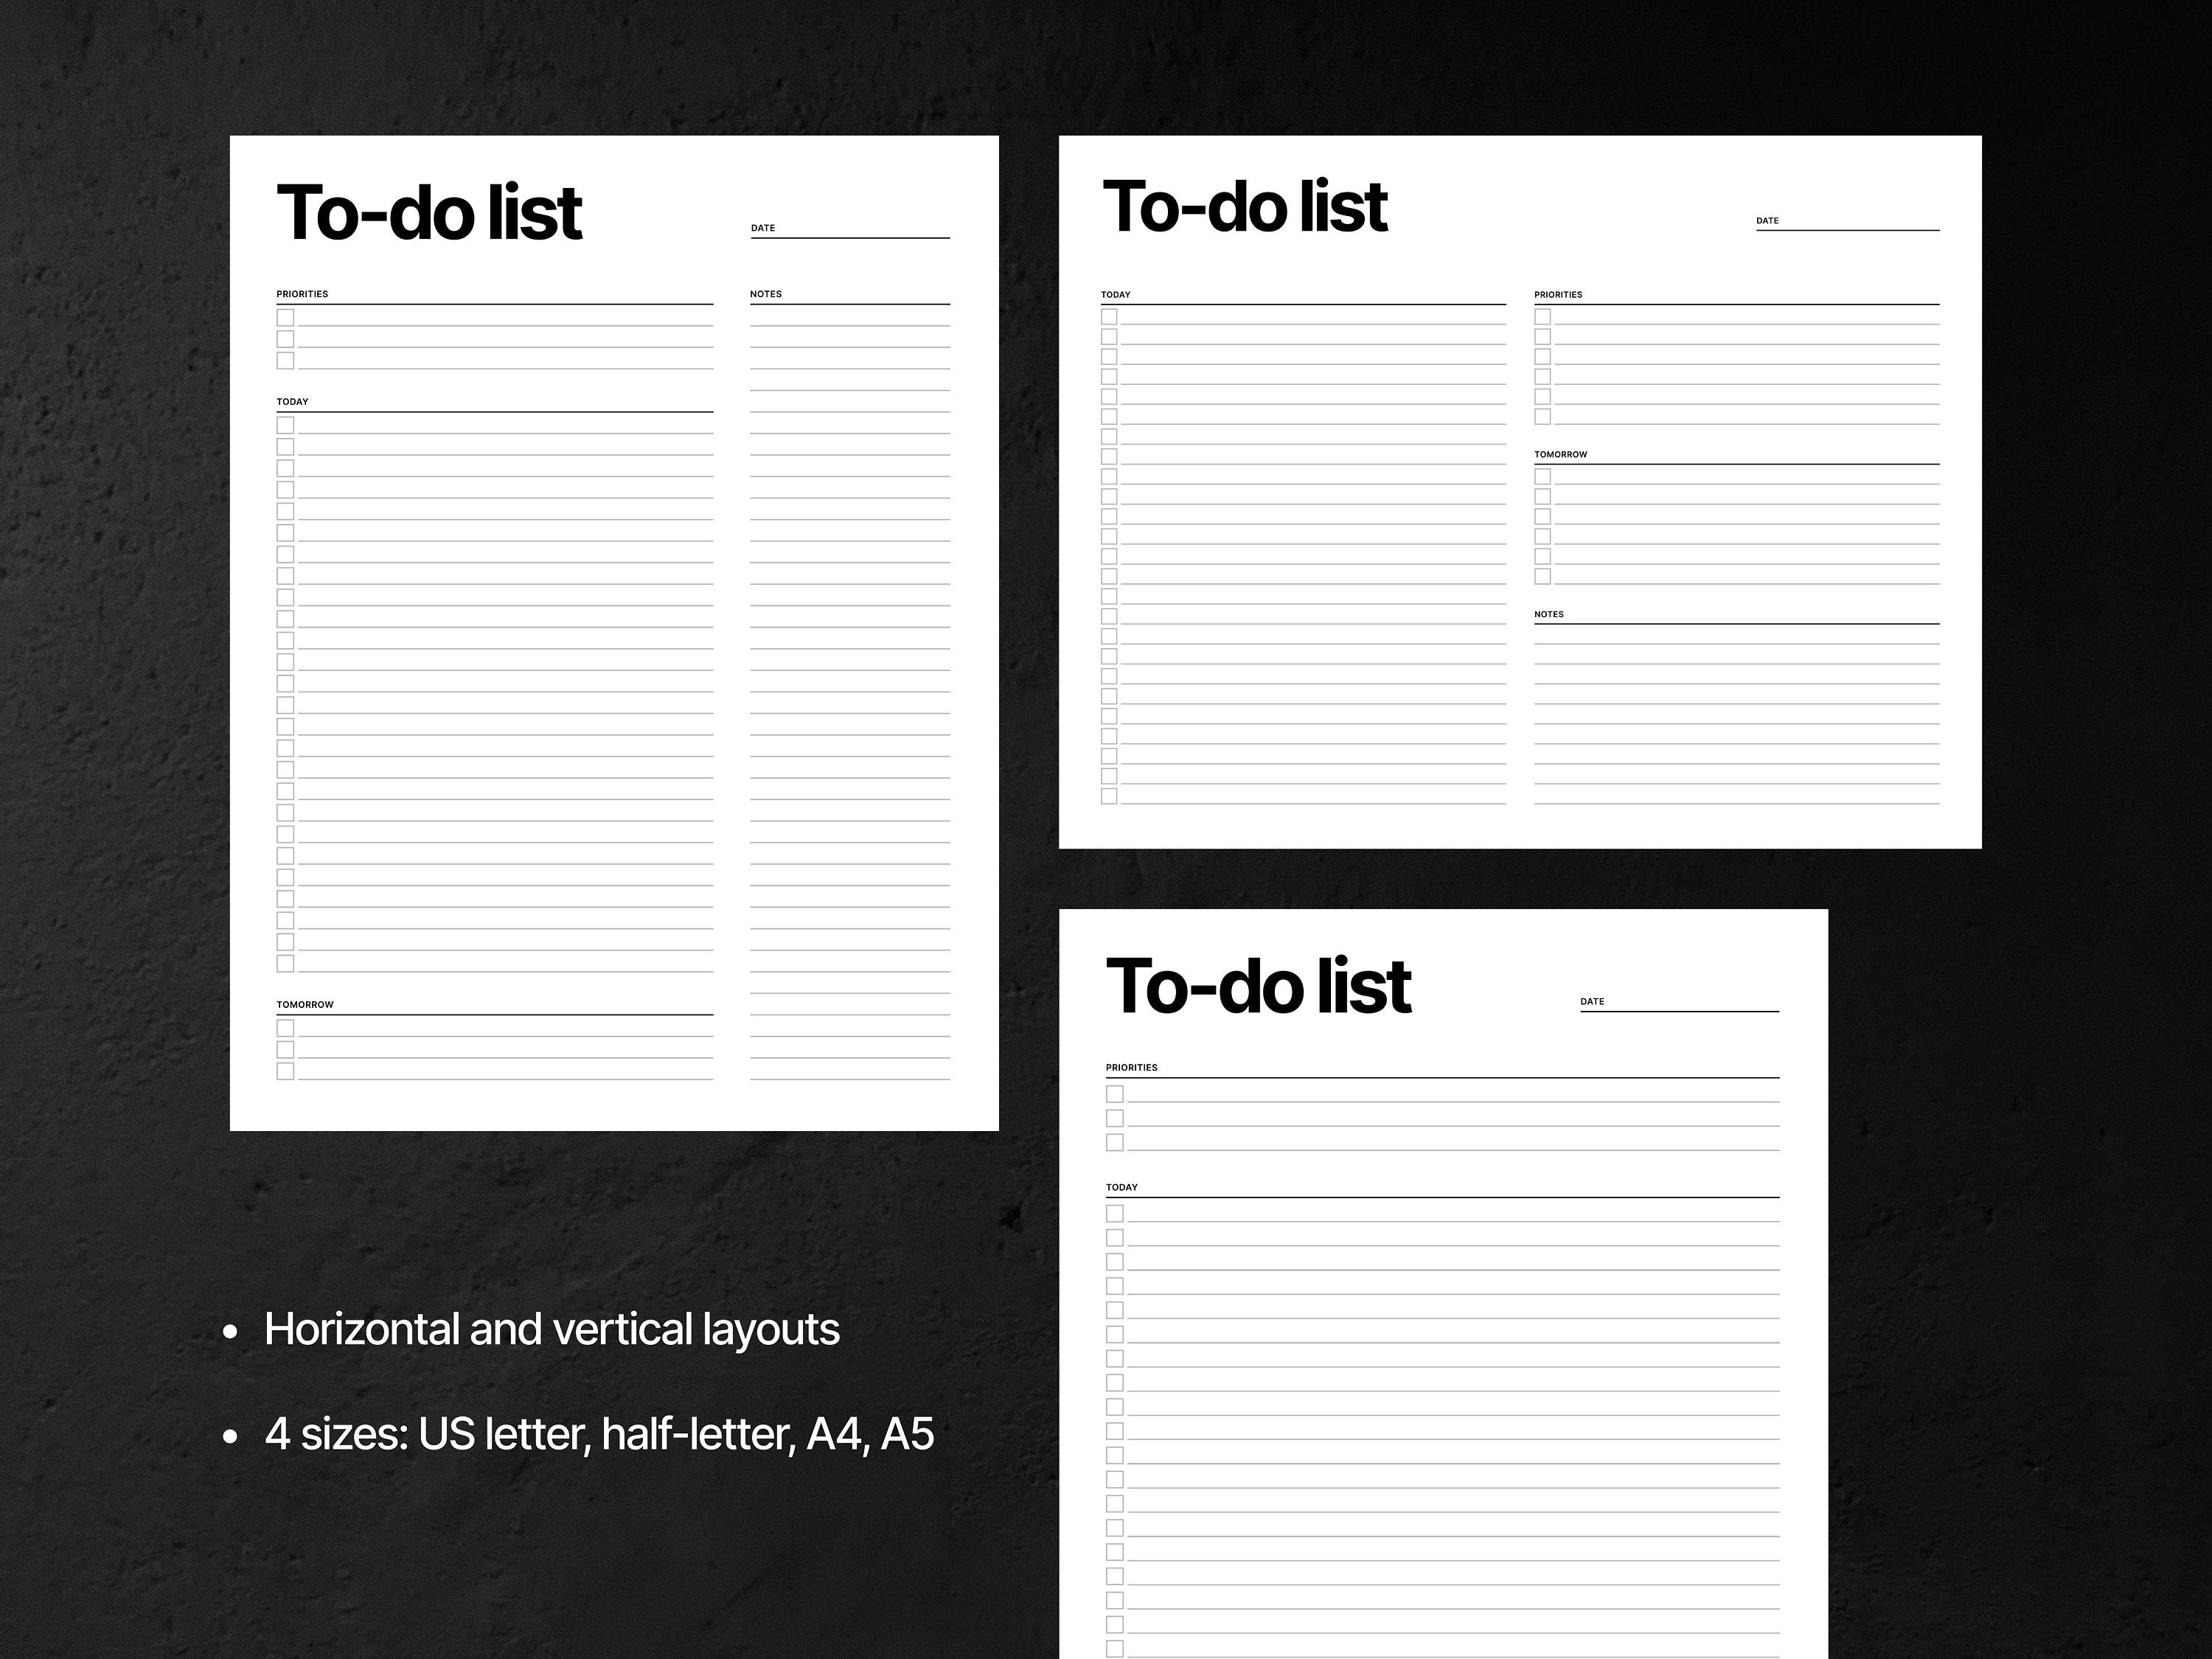This screenshot has width=2212, height=1659.
Task: Open the landscape to-do list page
Action: point(1520,492)
